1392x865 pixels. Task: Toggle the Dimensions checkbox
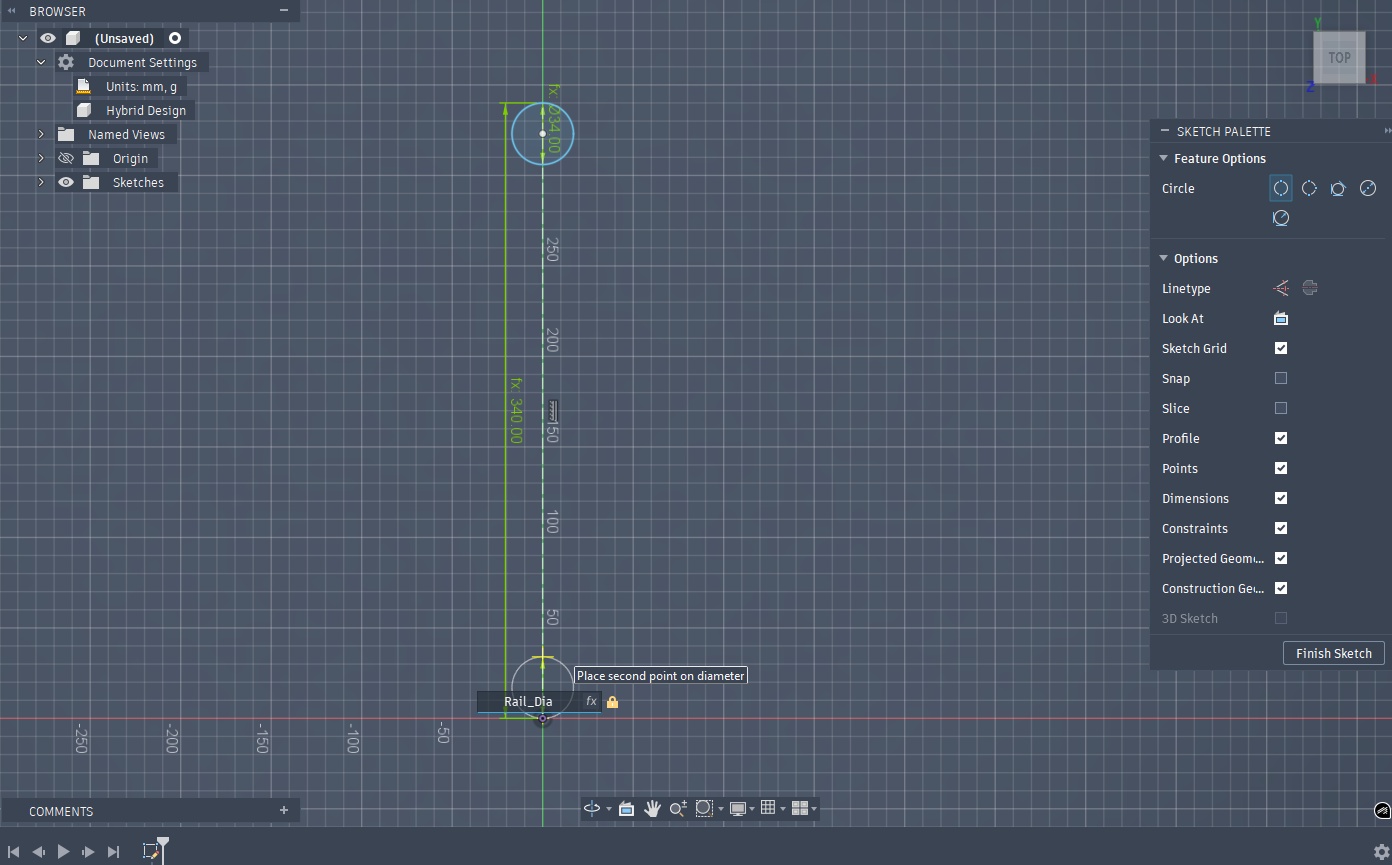[1281, 498]
